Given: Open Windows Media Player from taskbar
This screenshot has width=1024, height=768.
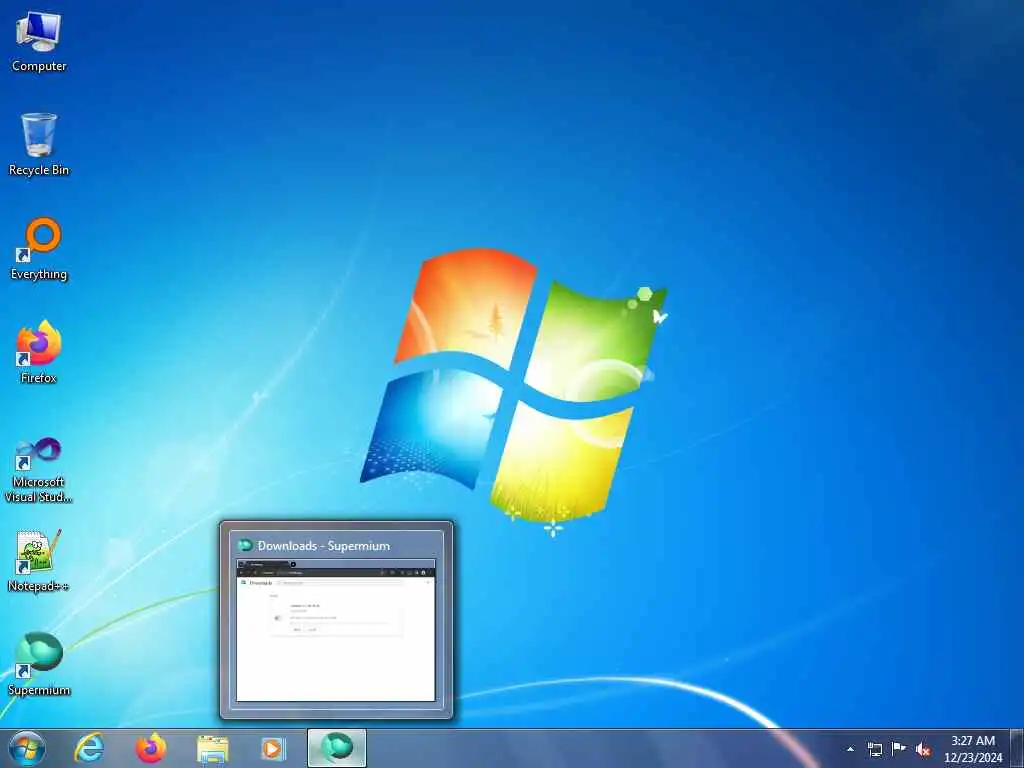Looking at the screenshot, I should [274, 748].
